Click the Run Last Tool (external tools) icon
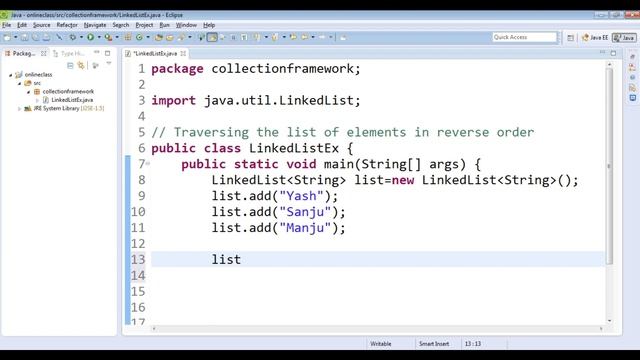This screenshot has width=640, height=360. [x=108, y=38]
